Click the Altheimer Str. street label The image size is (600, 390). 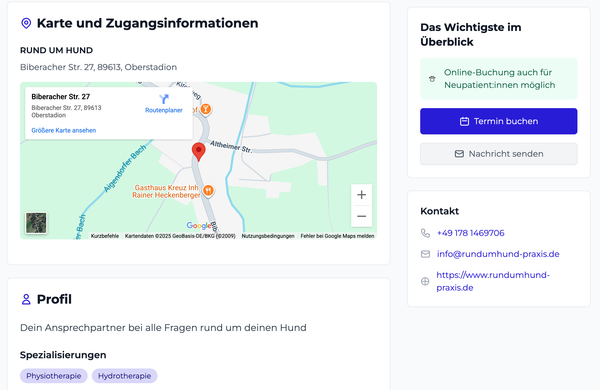point(231,147)
